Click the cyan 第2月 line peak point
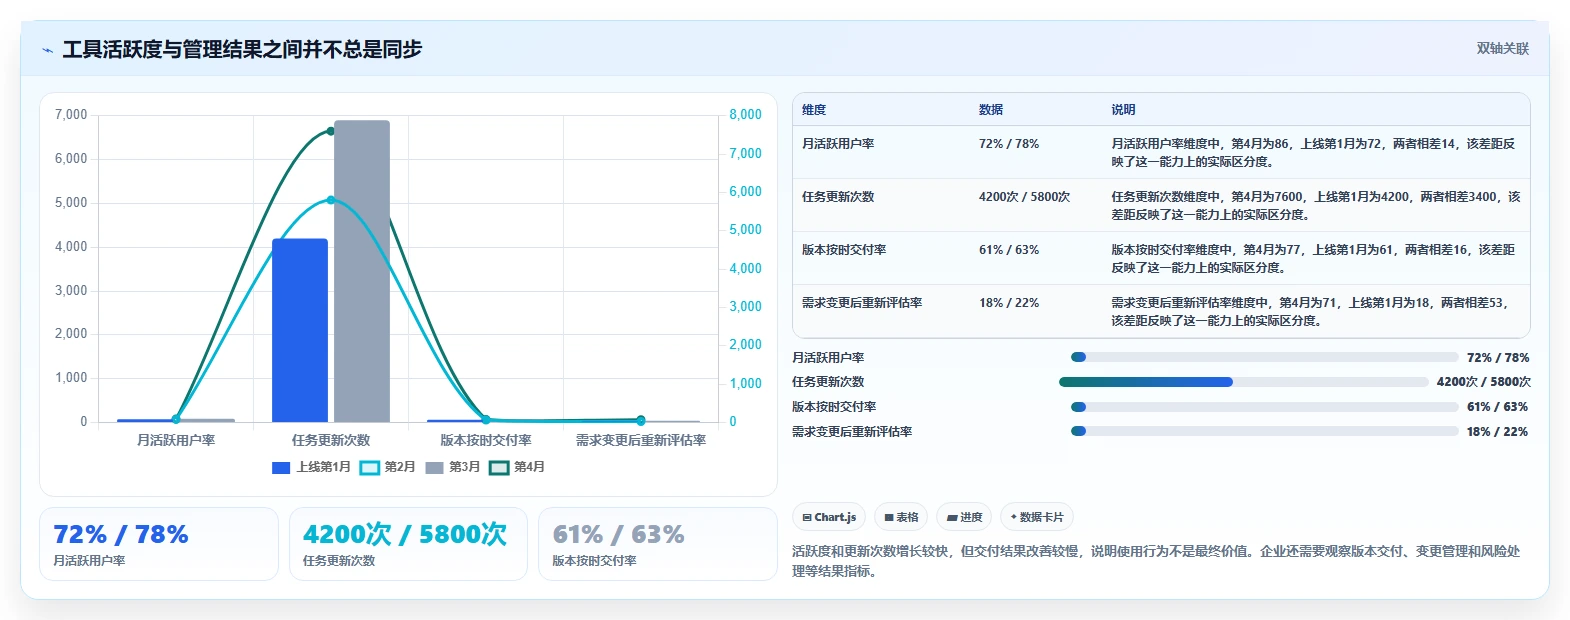Image resolution: width=1570 pixels, height=620 pixels. point(331,200)
